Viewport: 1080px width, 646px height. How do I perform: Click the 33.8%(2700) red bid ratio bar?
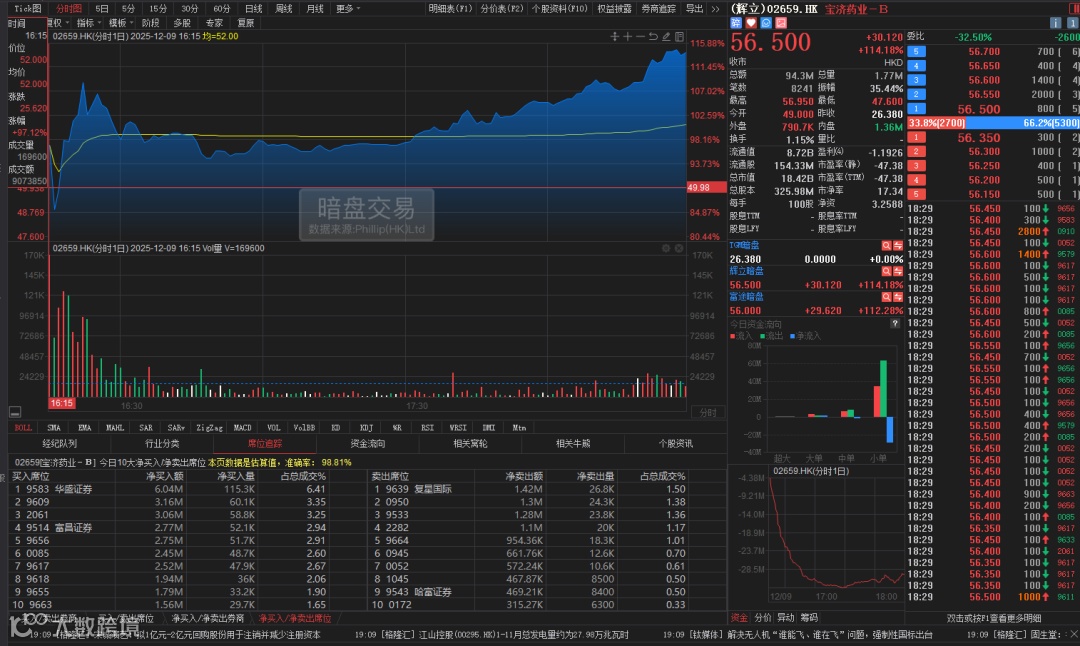click(x=938, y=123)
